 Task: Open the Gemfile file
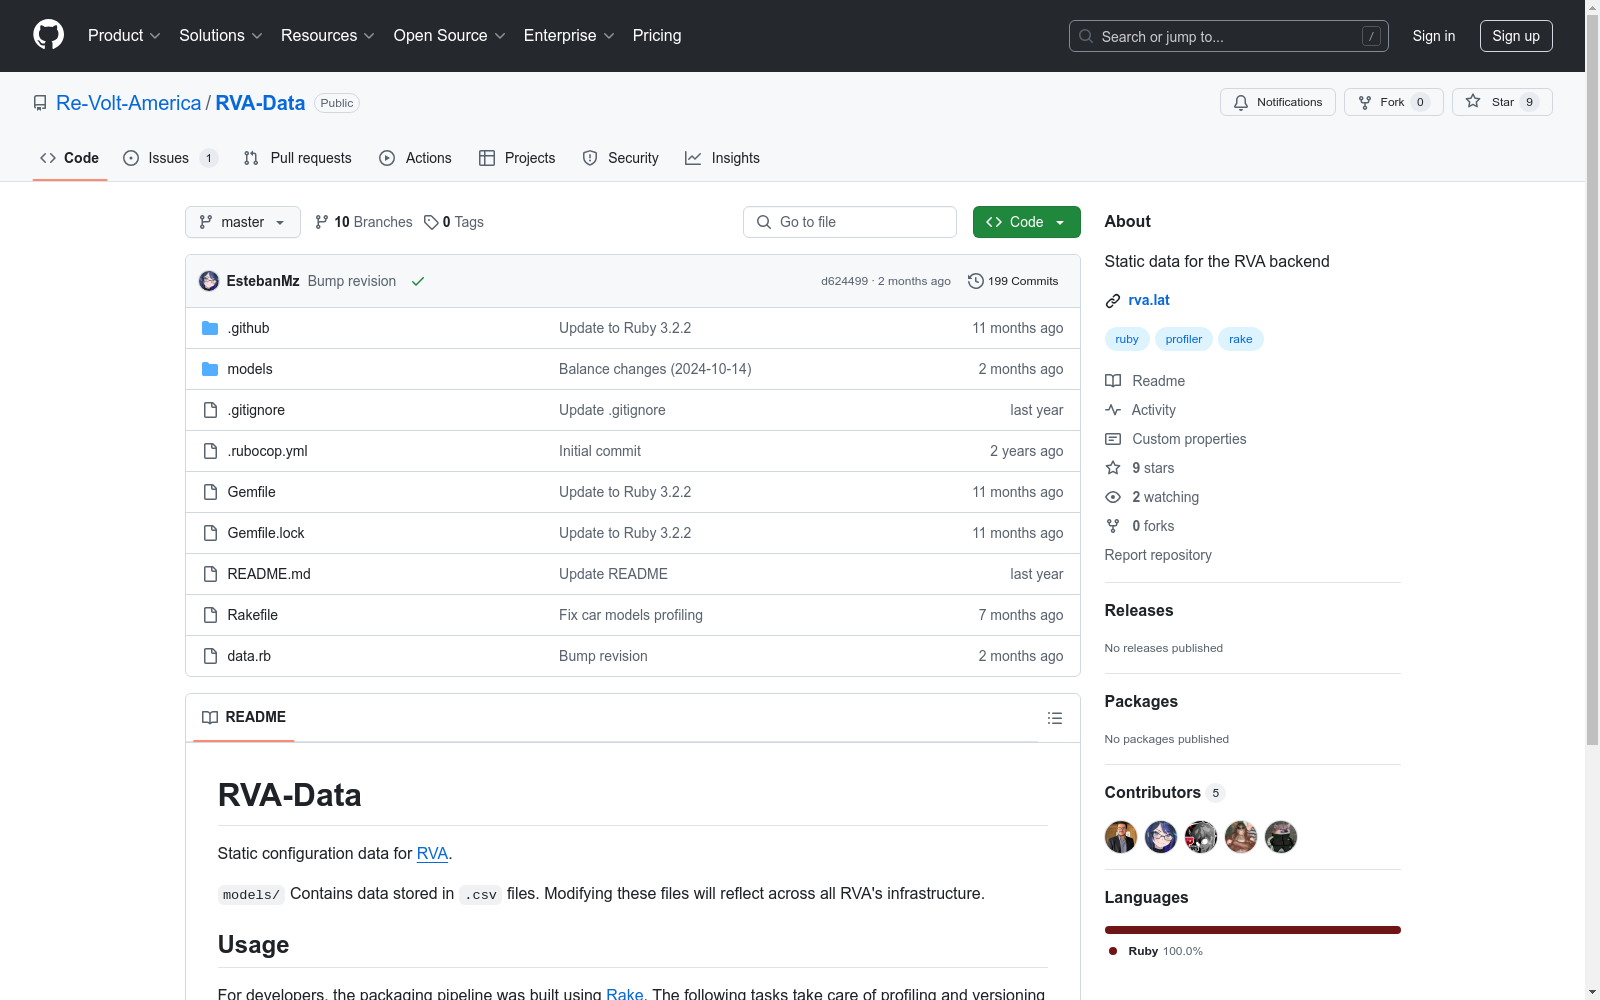[251, 492]
